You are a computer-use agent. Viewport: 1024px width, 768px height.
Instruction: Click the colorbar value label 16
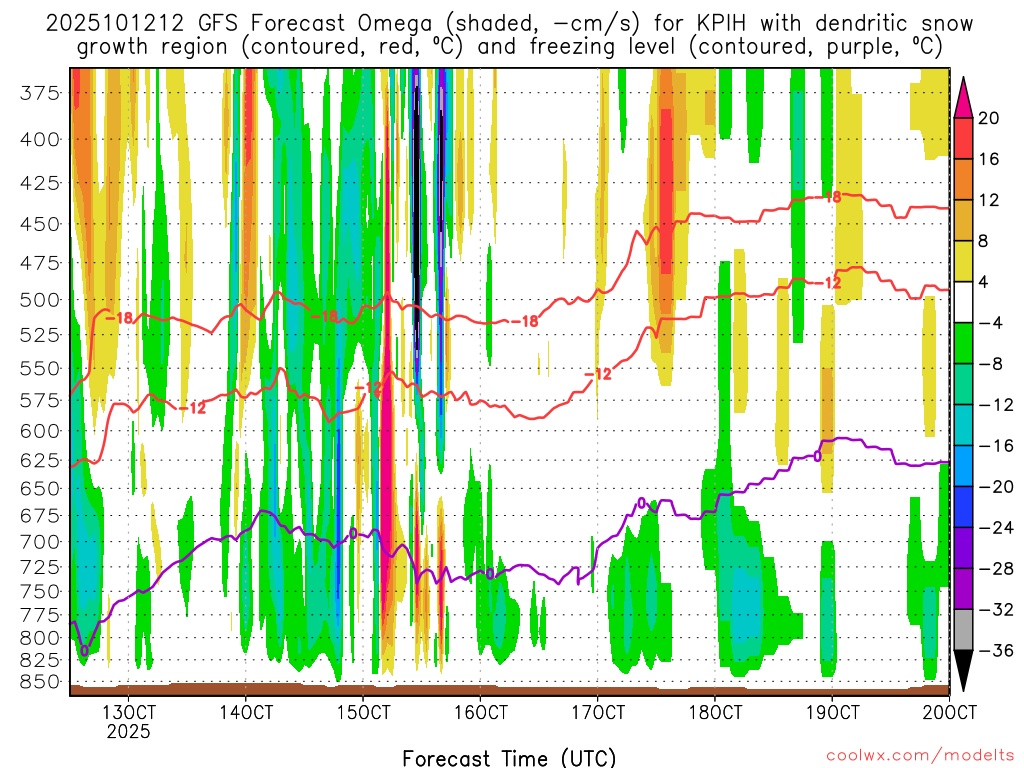(x=989, y=159)
